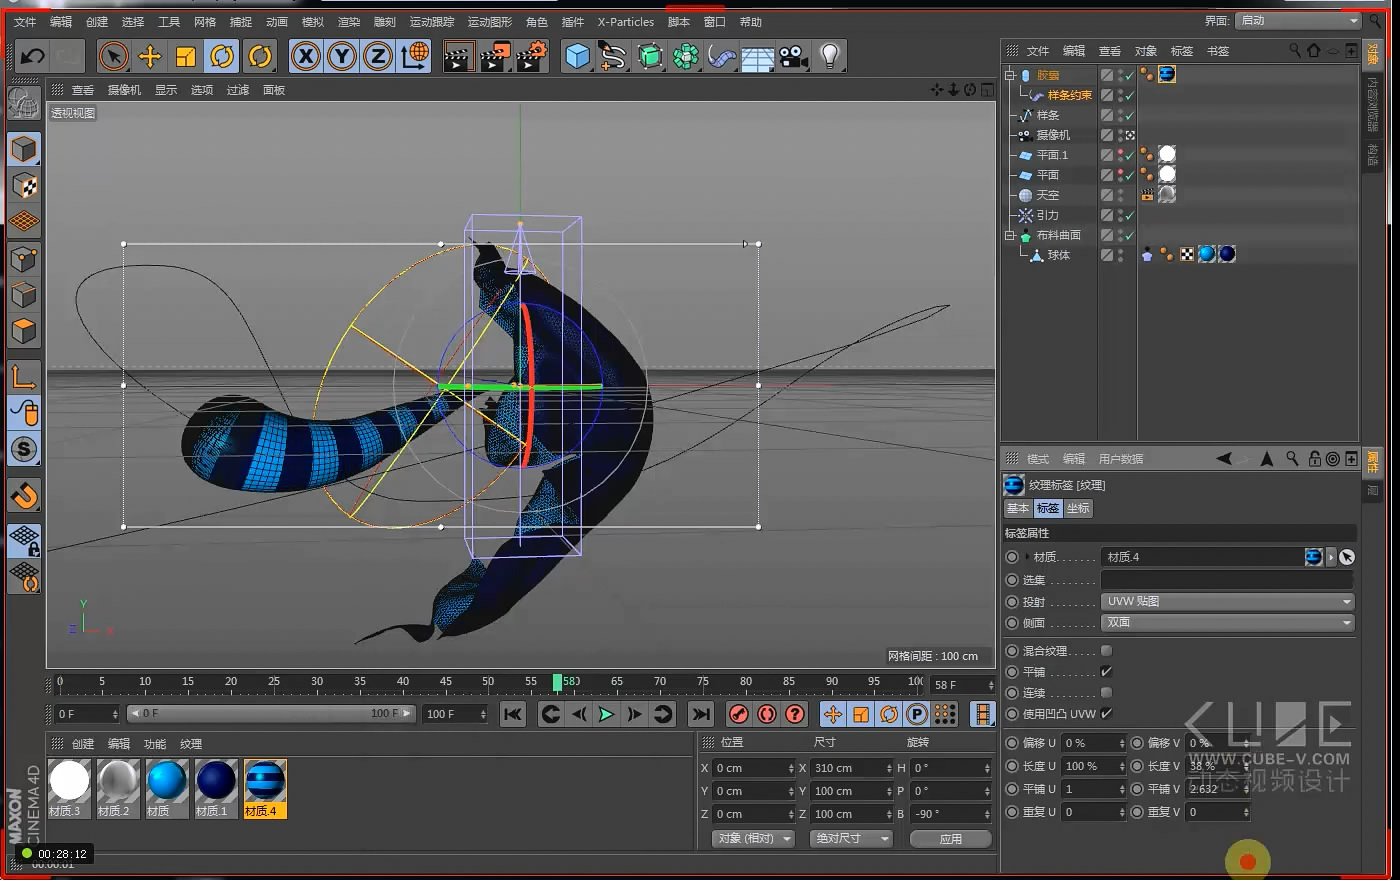Viewport: 1400px width, 880px height.
Task: Toggle the 使用凹凸 UVW checkbox
Action: tap(1106, 714)
